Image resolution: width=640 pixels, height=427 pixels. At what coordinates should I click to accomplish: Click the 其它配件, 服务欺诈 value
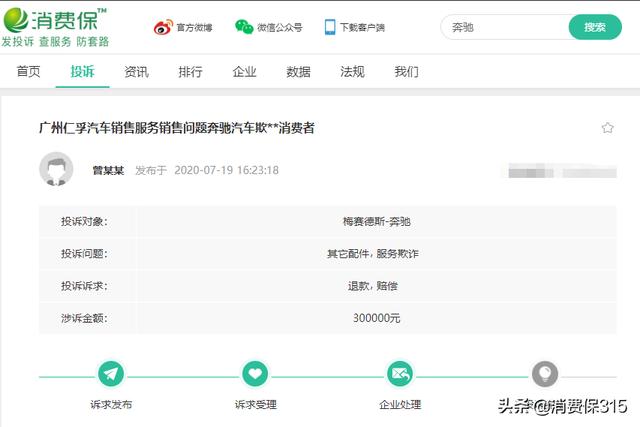pos(373,254)
